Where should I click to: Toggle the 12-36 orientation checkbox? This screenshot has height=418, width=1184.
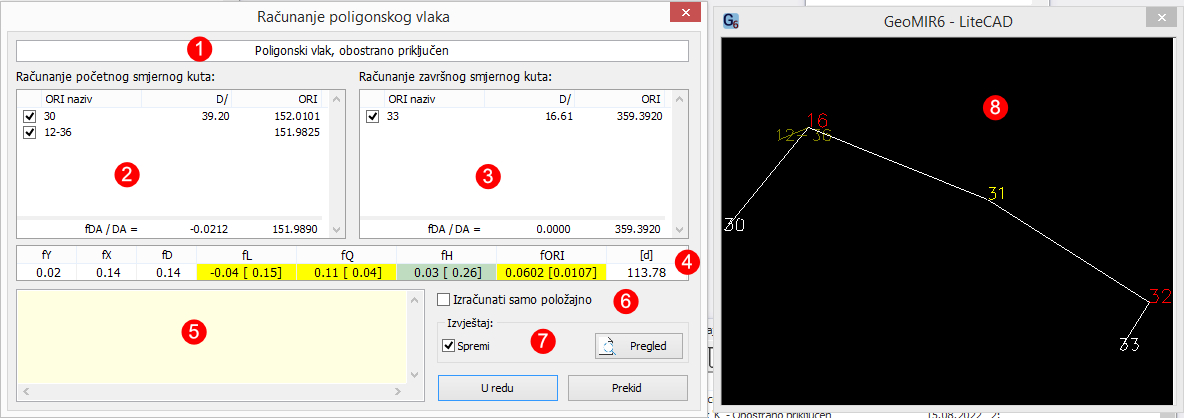(29, 133)
